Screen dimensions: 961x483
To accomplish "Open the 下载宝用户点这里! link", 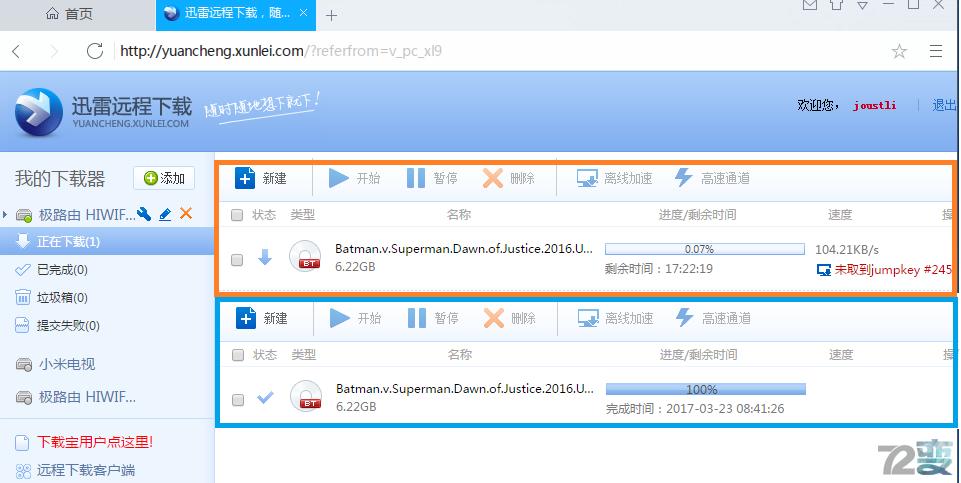I will point(94,442).
